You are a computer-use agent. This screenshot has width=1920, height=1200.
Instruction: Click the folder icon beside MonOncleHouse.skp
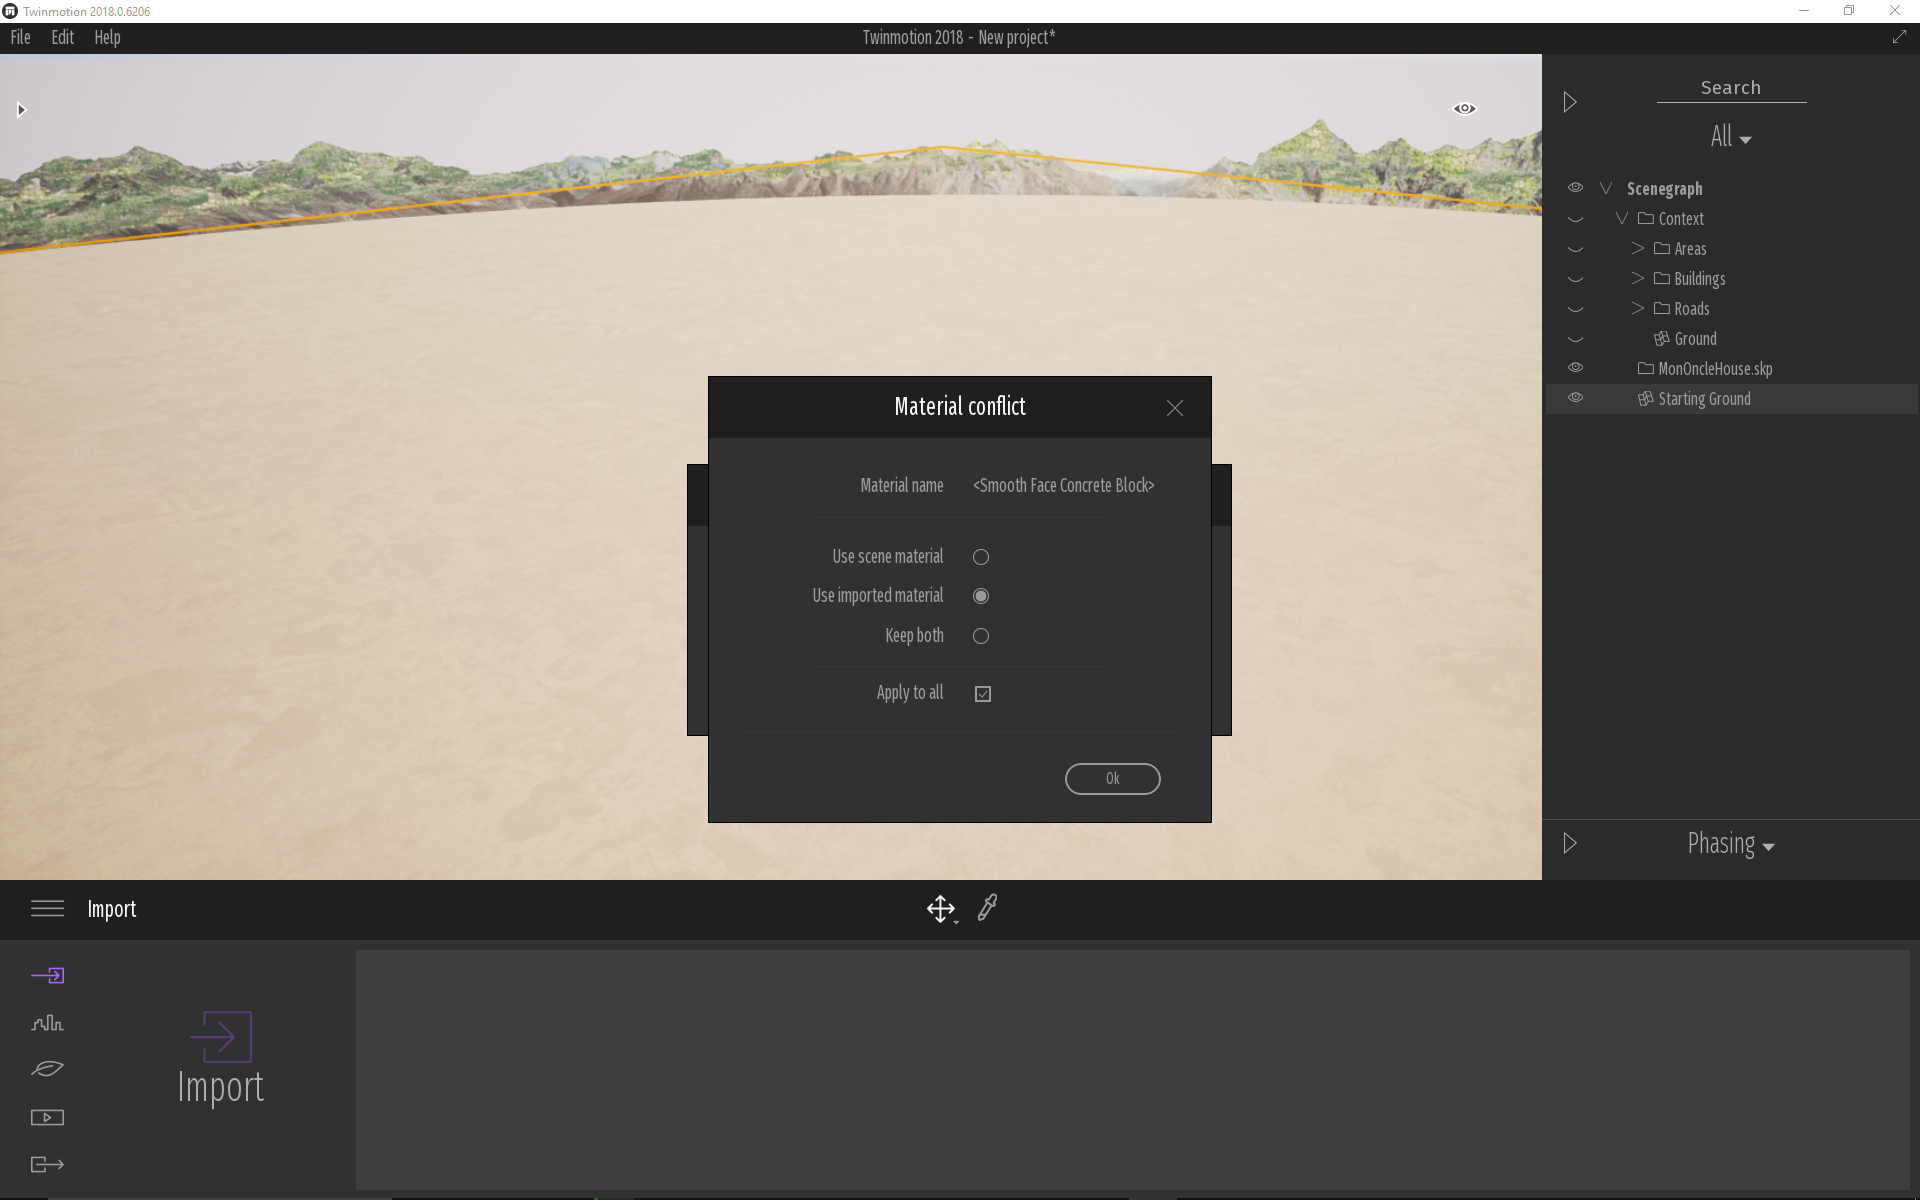(x=1645, y=368)
